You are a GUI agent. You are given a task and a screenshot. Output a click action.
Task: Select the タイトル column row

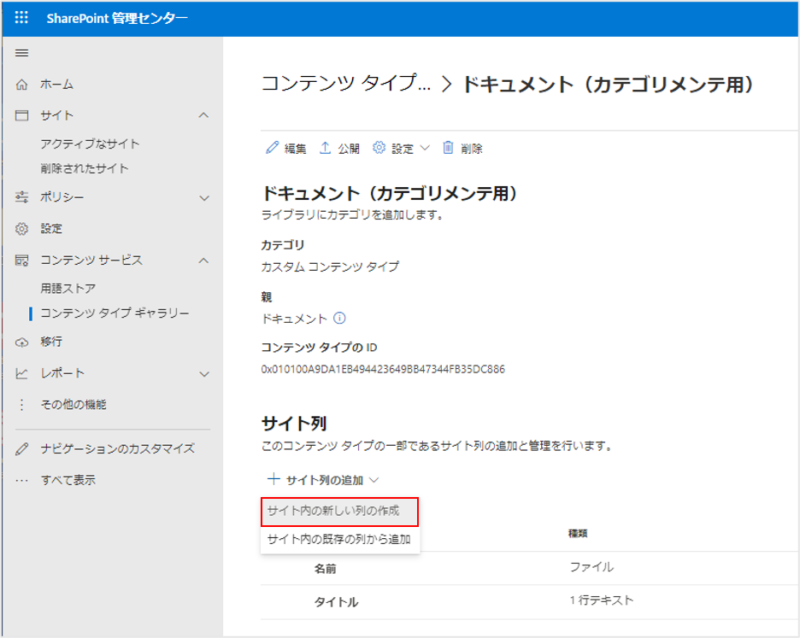point(336,602)
